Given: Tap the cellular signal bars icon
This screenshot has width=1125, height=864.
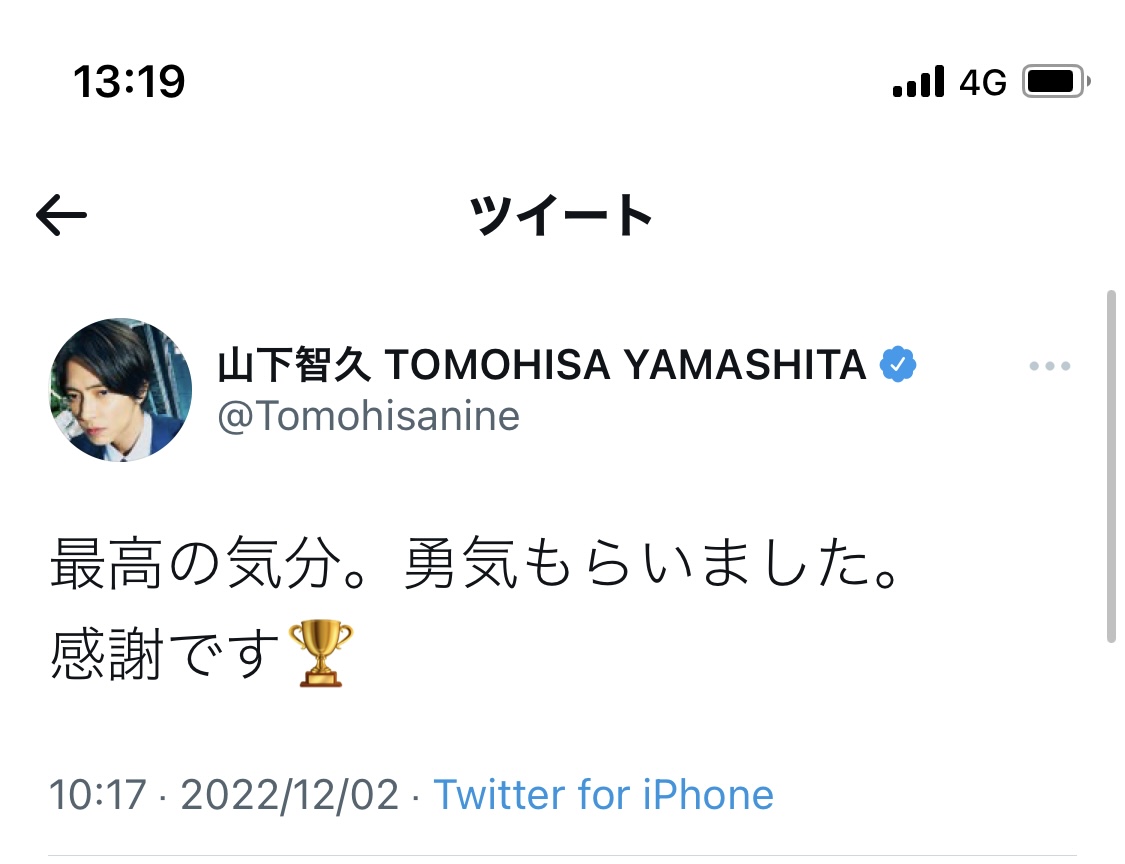Looking at the screenshot, I should point(918,82).
